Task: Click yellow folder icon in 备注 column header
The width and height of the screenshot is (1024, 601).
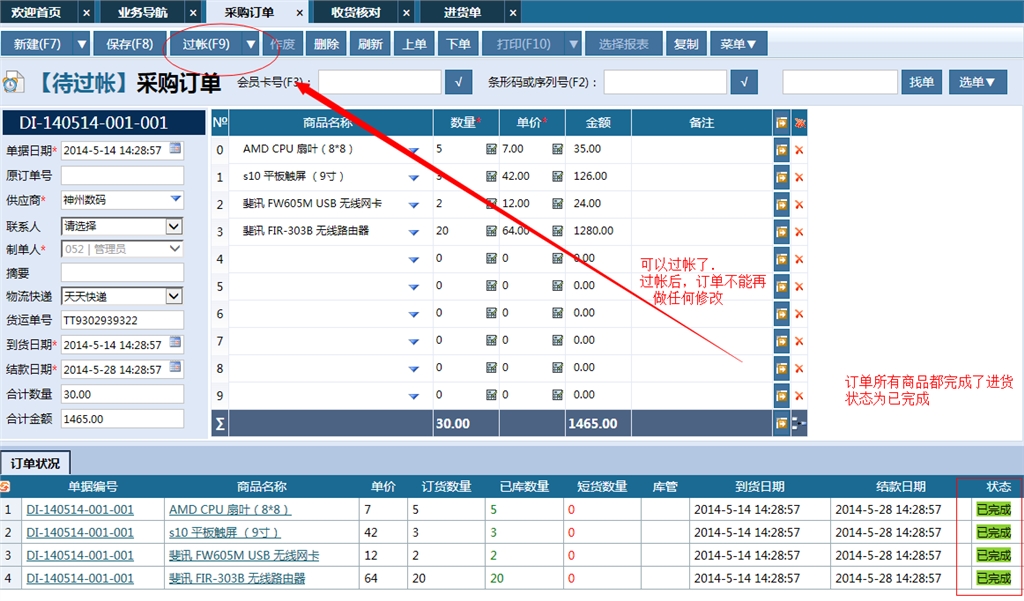Action: [x=780, y=121]
